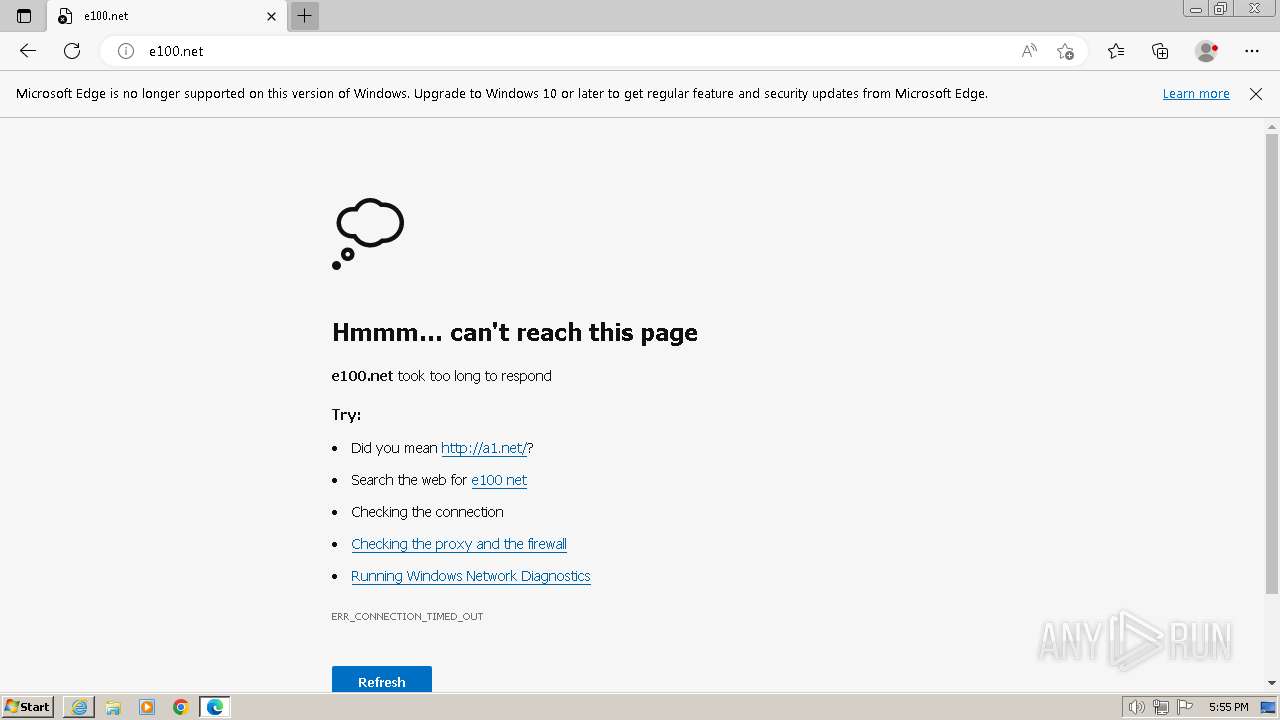The image size is (1280, 720).
Task: Open the volume speaker tray icon
Action: [x=1136, y=707]
